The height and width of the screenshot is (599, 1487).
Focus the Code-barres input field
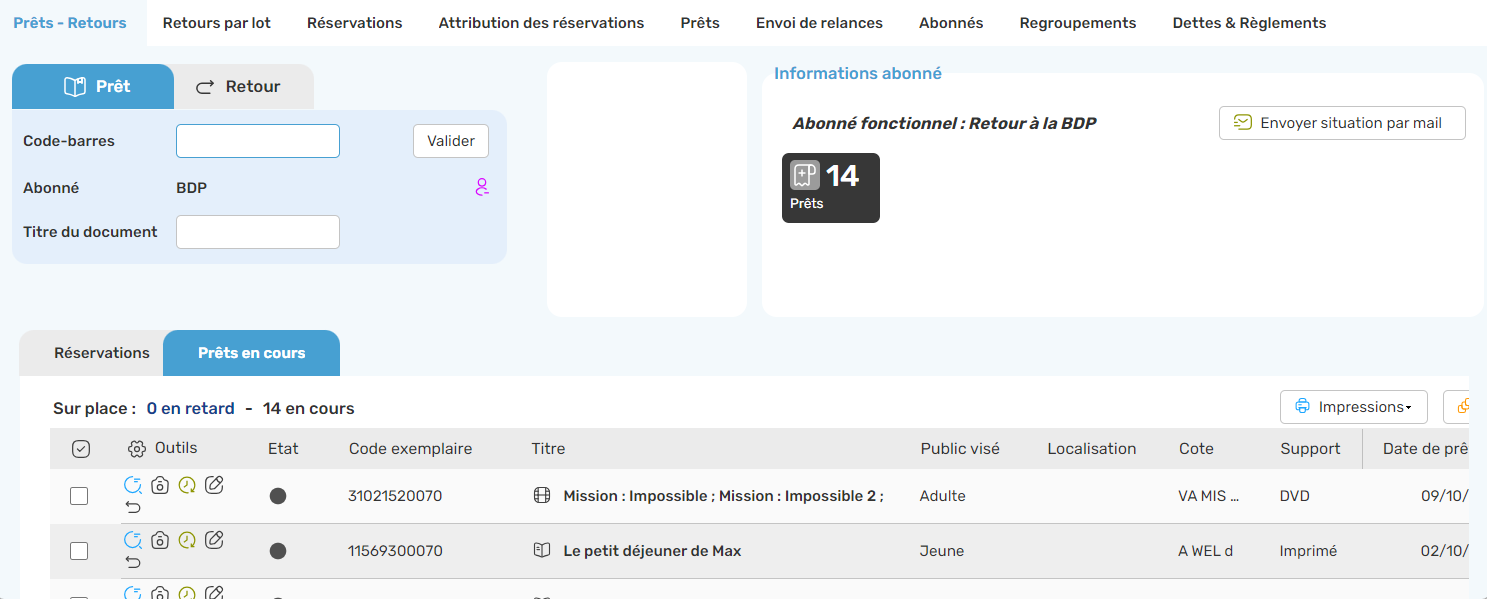[258, 141]
